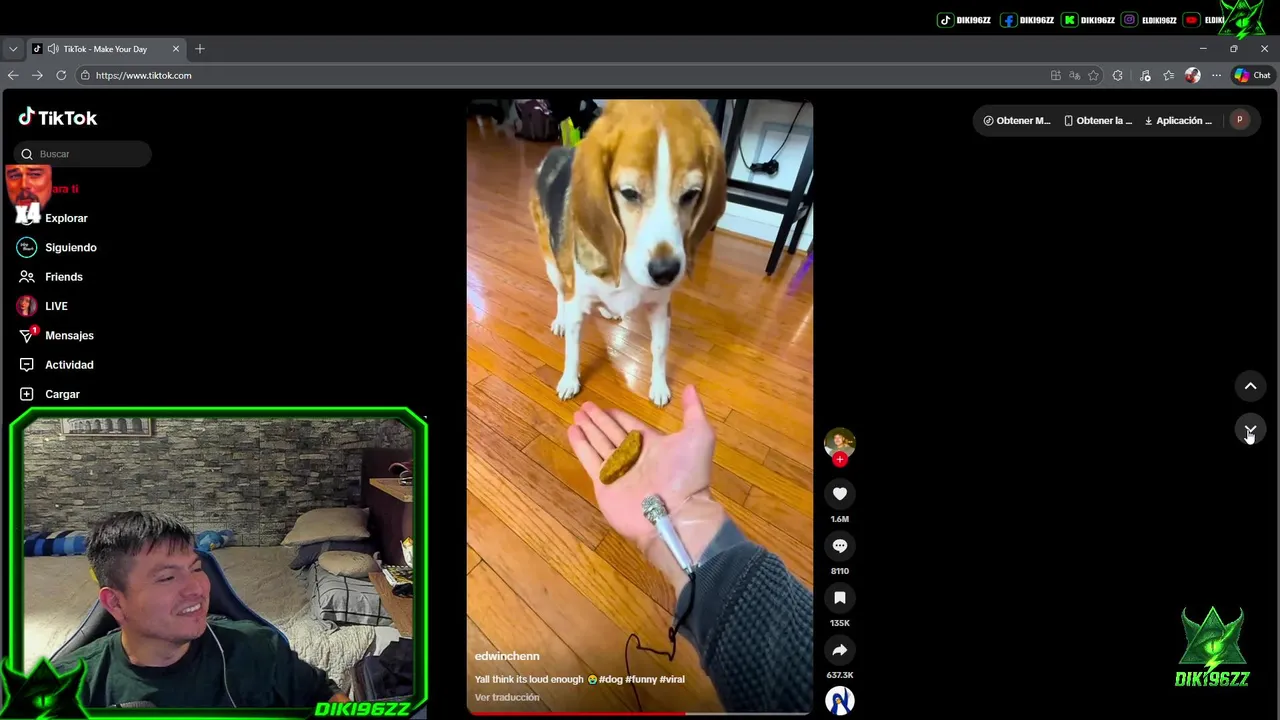Like the beagle video with the heart icon
The image size is (1280, 720).
point(840,494)
